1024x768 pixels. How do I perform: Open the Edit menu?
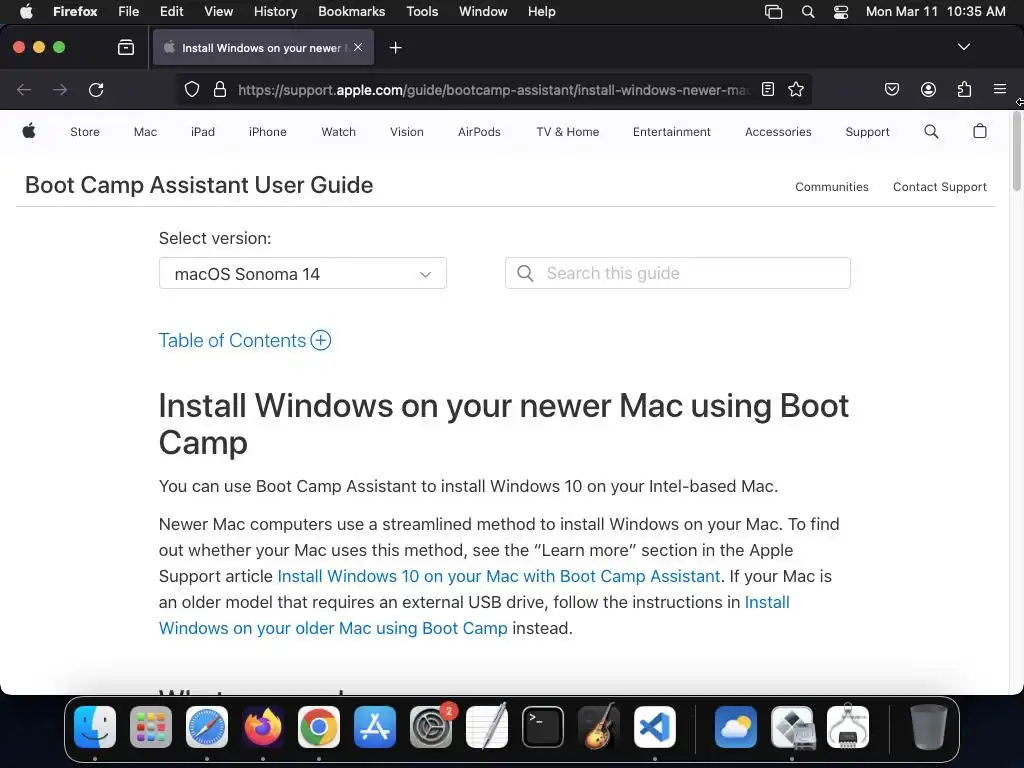pos(171,11)
